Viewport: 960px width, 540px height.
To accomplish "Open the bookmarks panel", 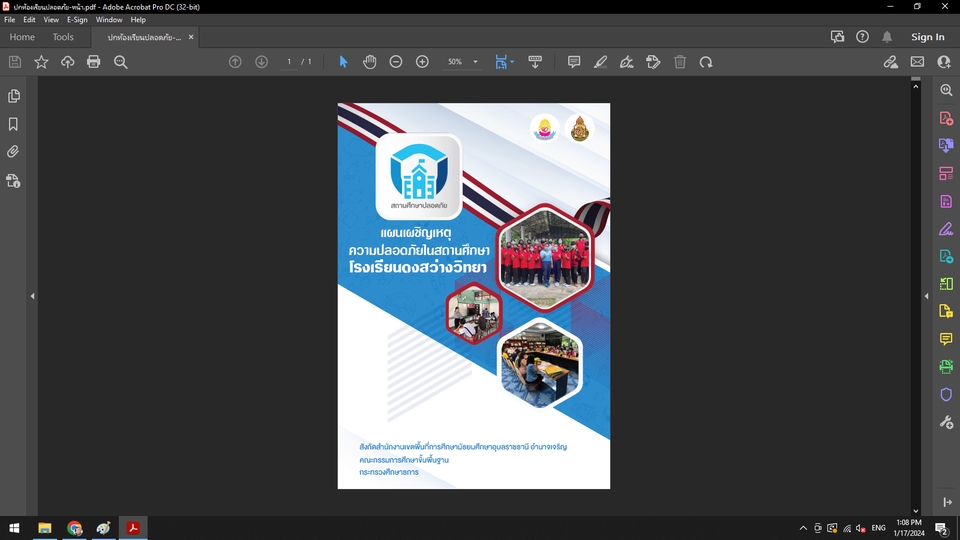I will [13, 124].
